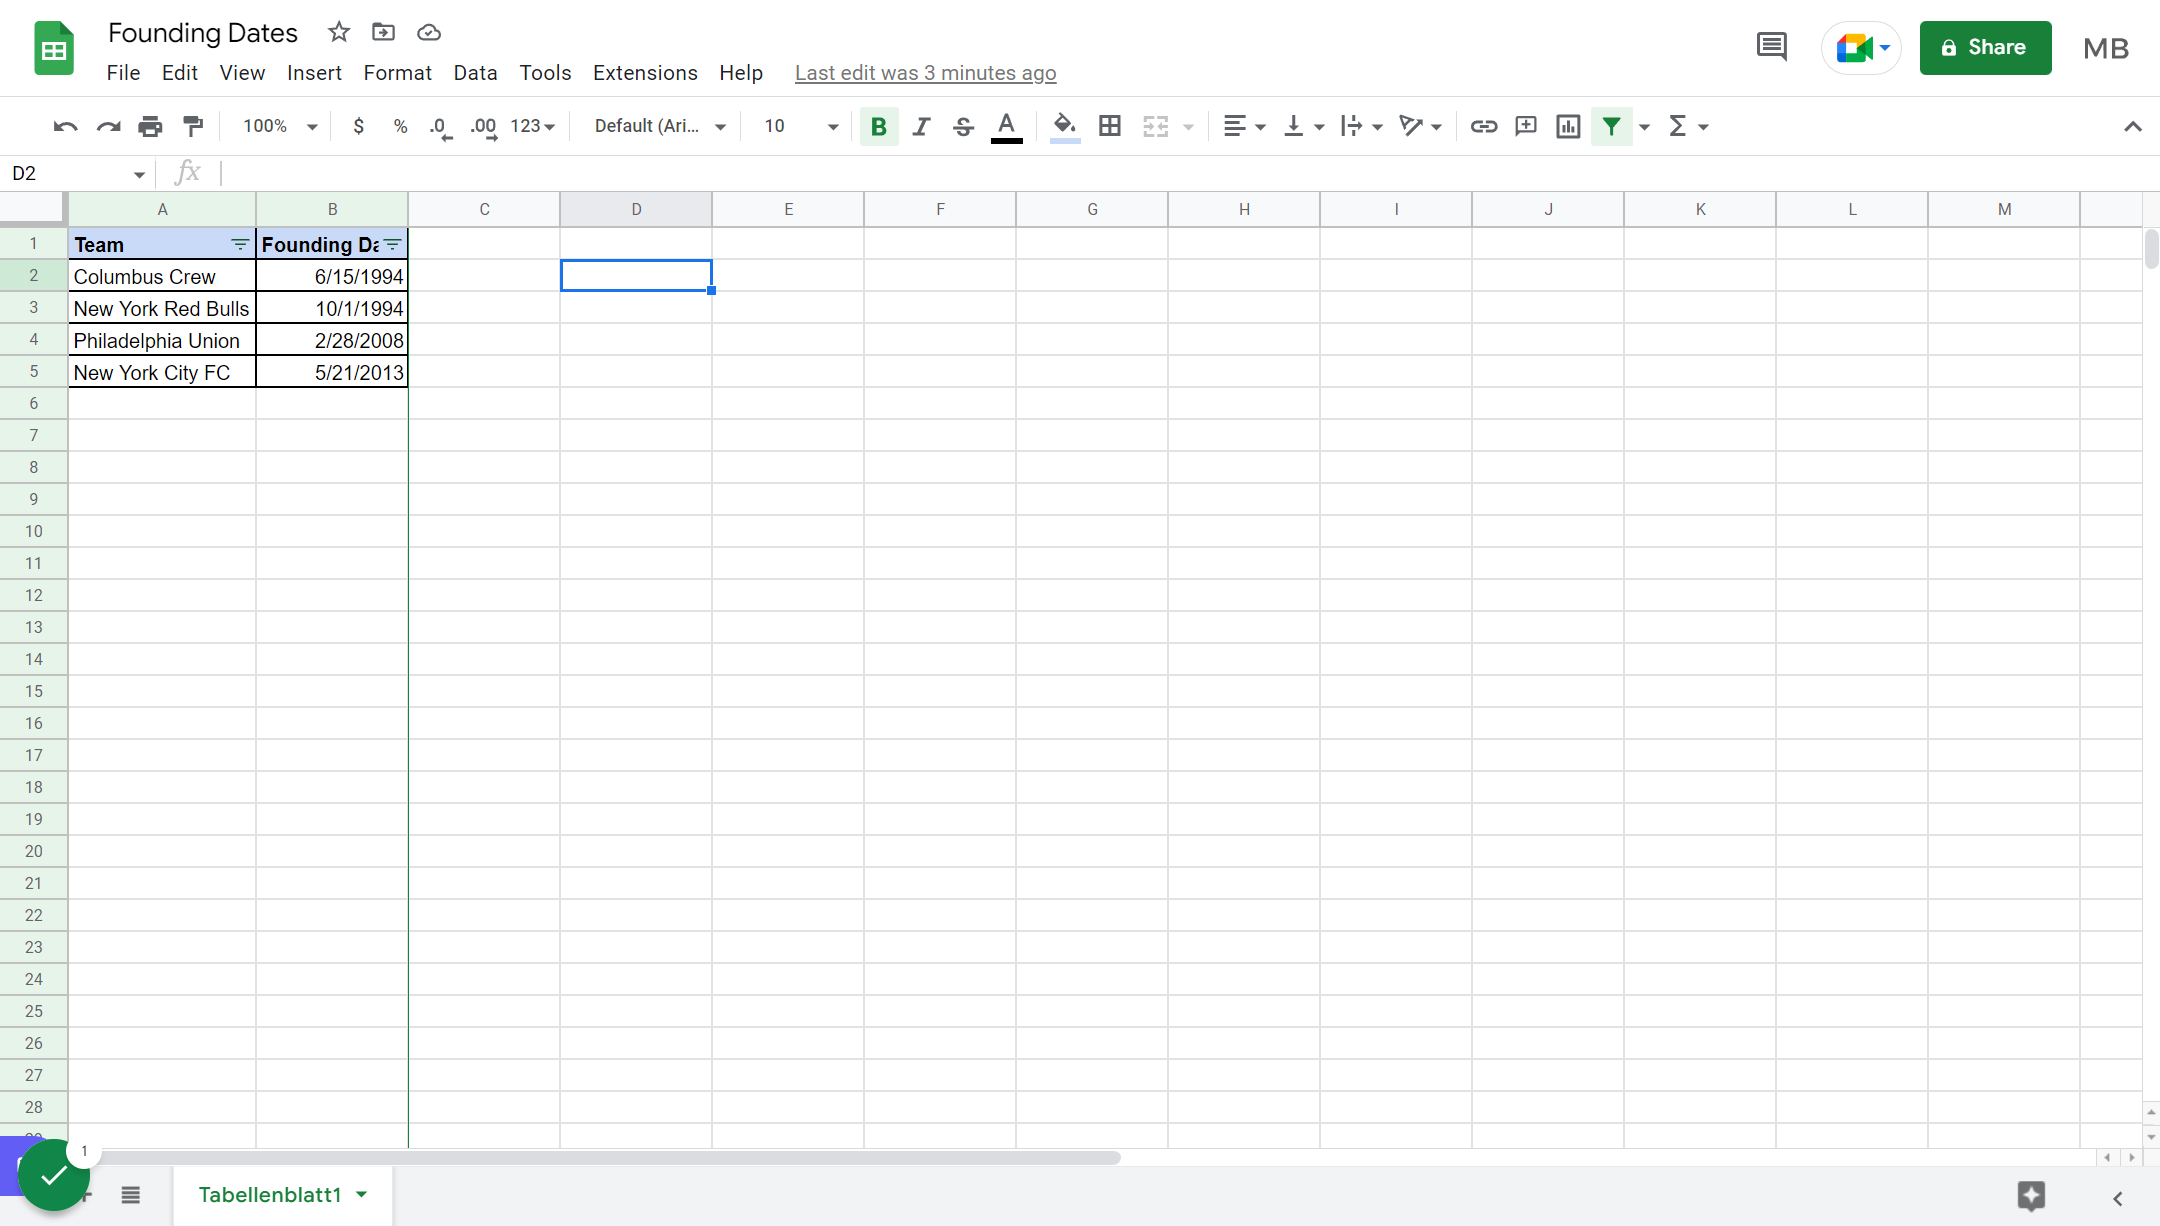Toggle italic formatting
The image size is (2160, 1226).
(921, 126)
